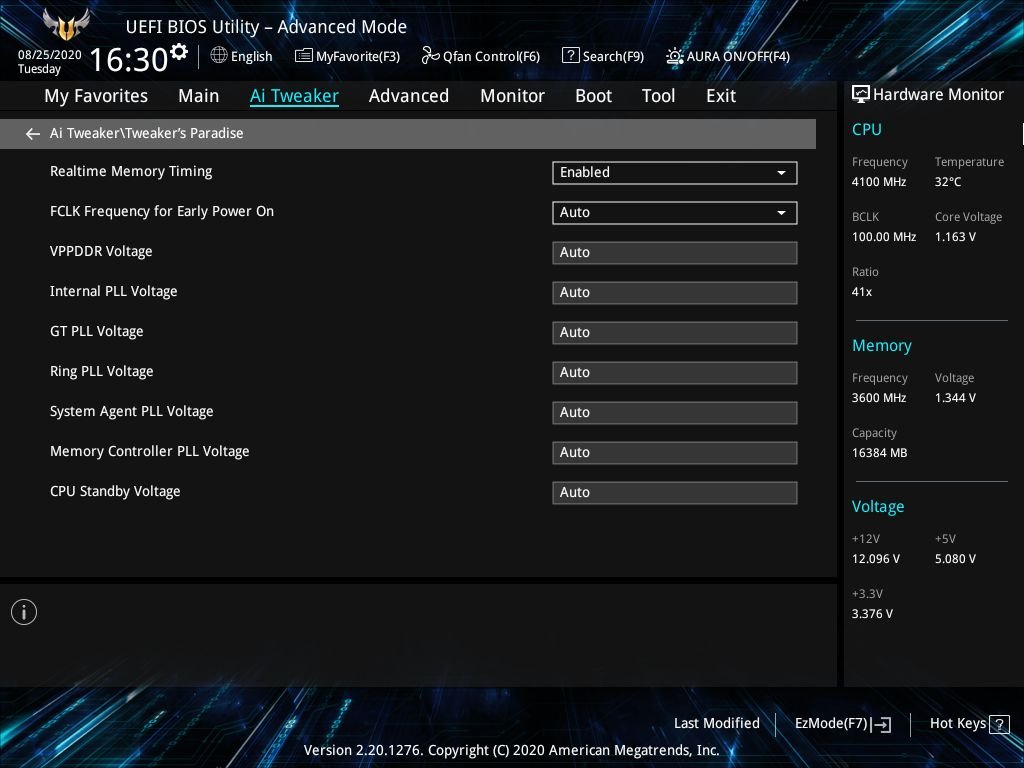The image size is (1024, 768).
Task: Click the Enabled dropdown arrow
Action: [x=781, y=173]
